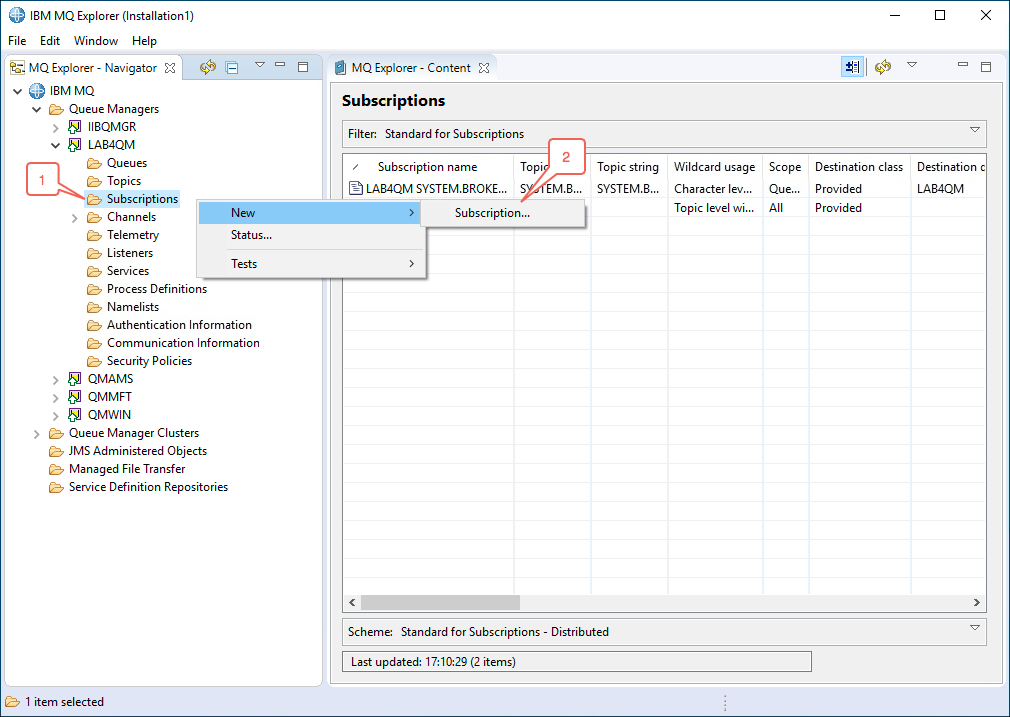Viewport: 1010px width, 717px height.
Task: Click the Managed File Transfer folder icon
Action: coord(57,469)
